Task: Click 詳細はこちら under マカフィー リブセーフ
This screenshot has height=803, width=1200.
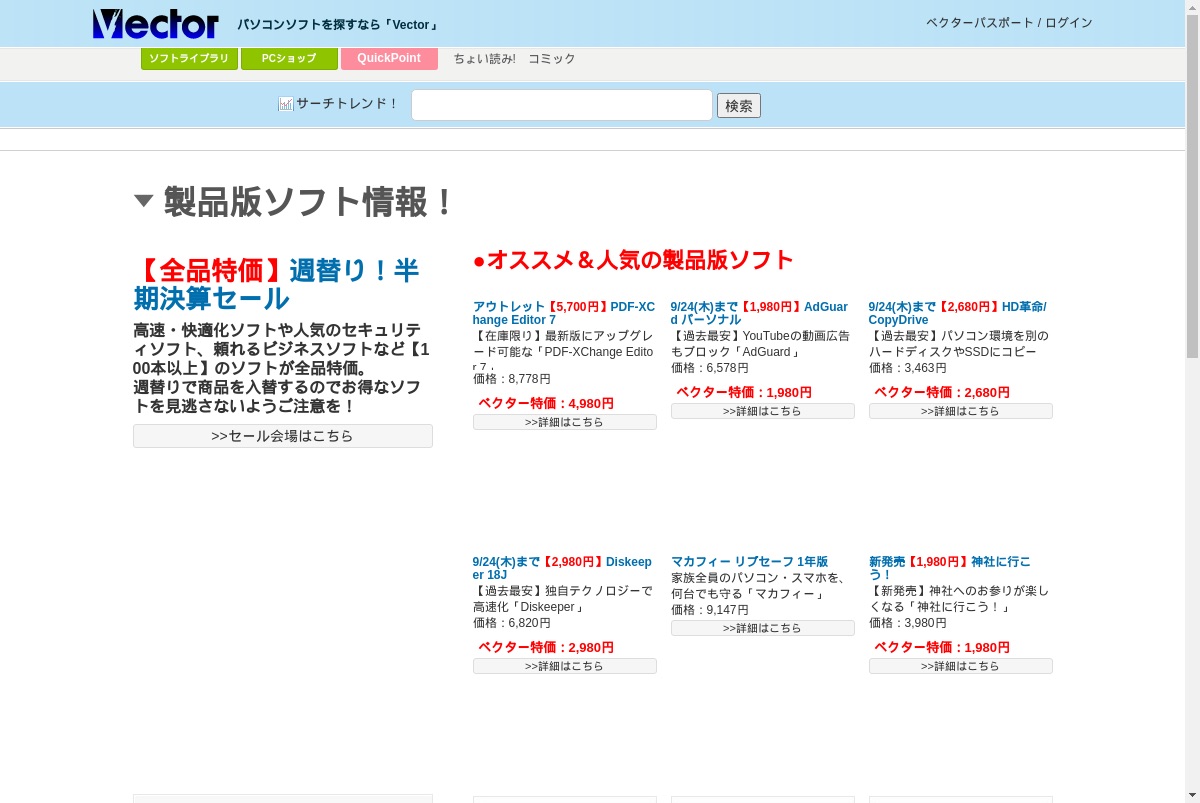Action: (763, 628)
